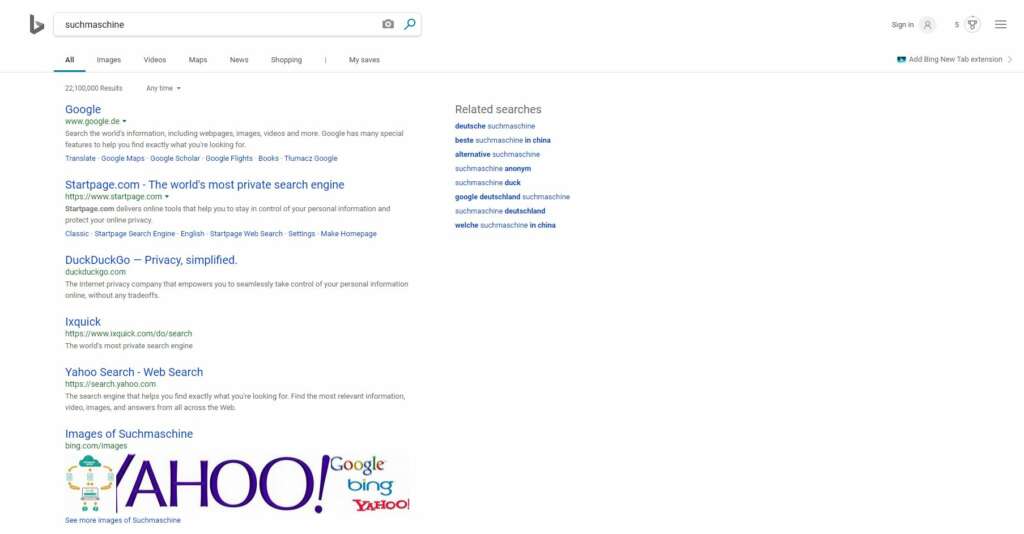Select related search welche suchmaschine in china

point(505,225)
